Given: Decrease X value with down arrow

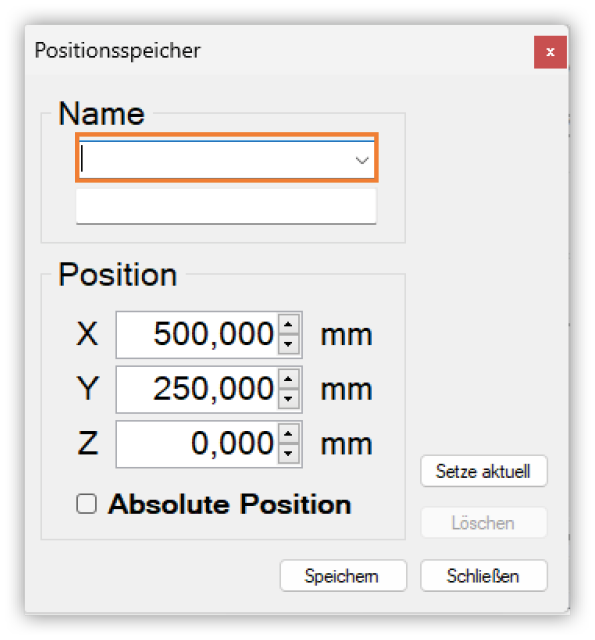Looking at the screenshot, I should 289,344.
